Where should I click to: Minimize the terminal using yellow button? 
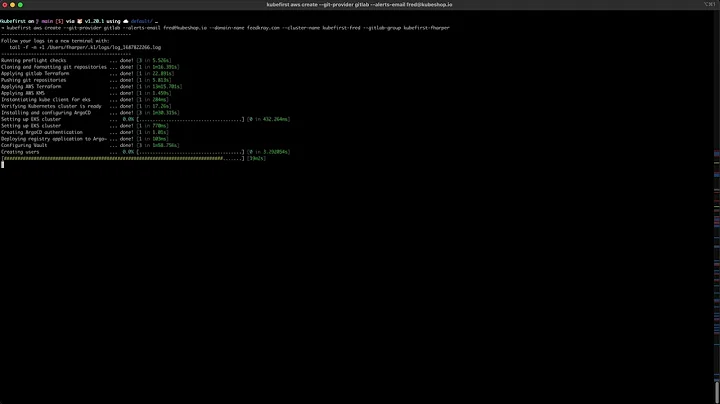tap(12, 5)
